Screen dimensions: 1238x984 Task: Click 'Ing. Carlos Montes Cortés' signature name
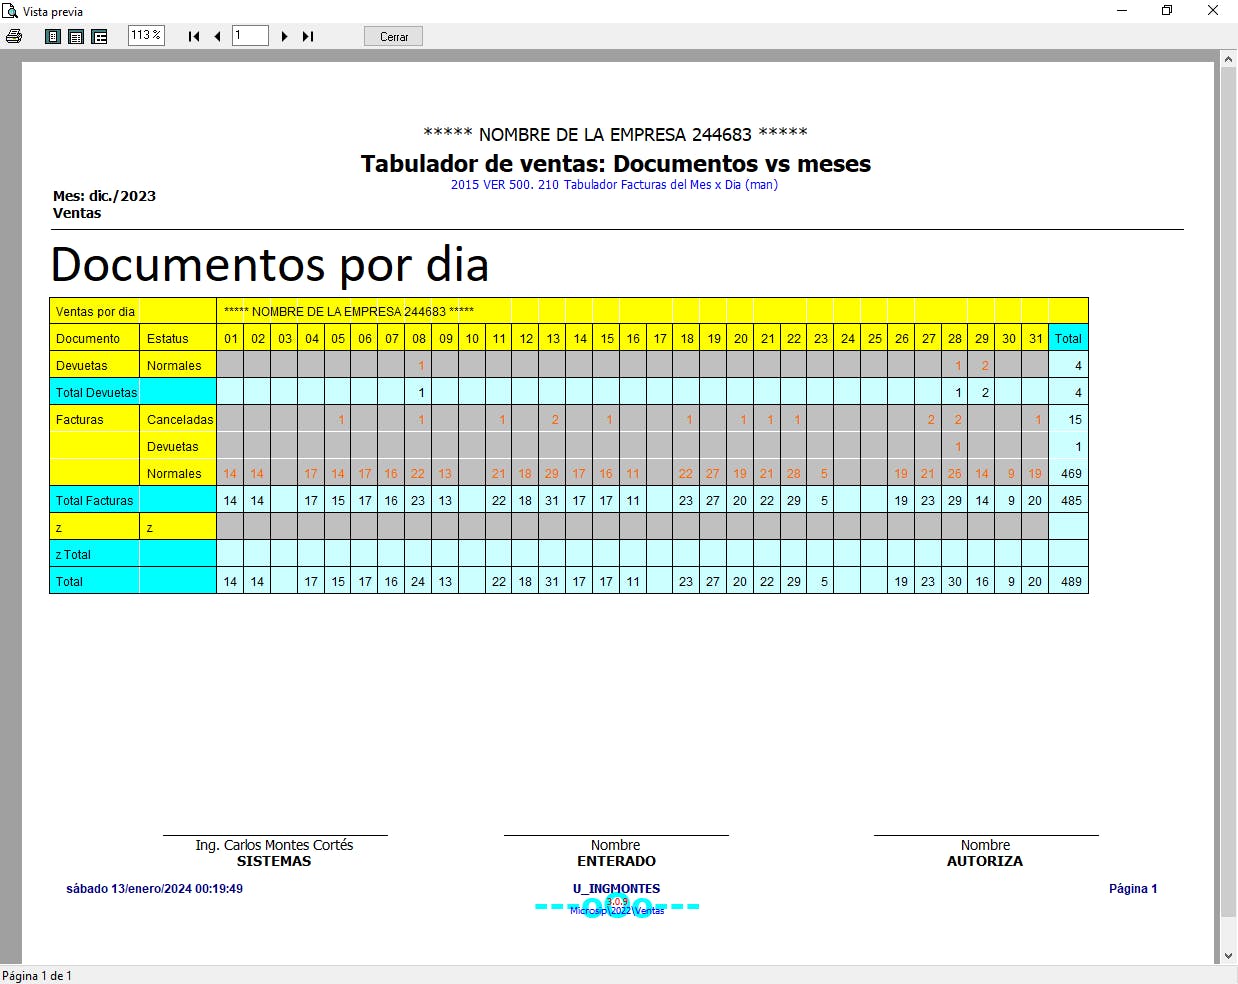[x=274, y=846]
